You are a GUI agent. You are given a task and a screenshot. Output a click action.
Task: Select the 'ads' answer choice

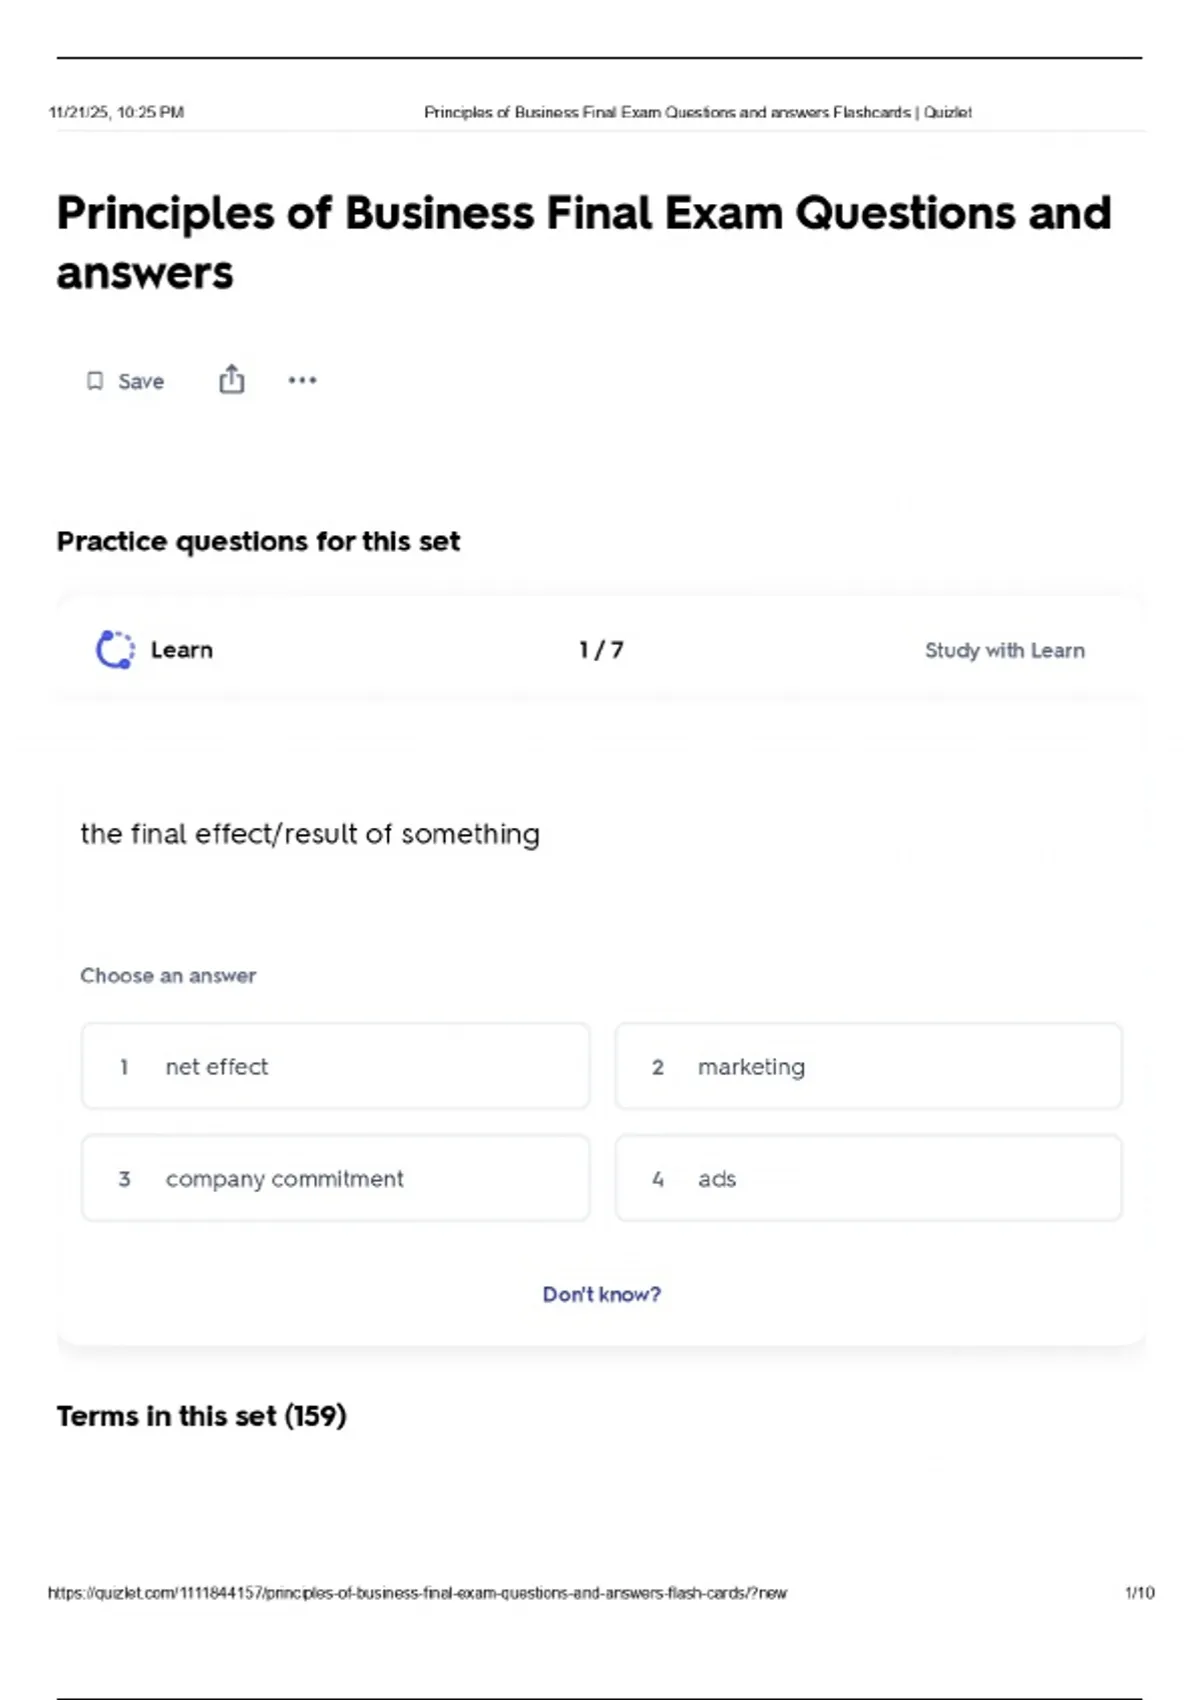[x=868, y=1178]
